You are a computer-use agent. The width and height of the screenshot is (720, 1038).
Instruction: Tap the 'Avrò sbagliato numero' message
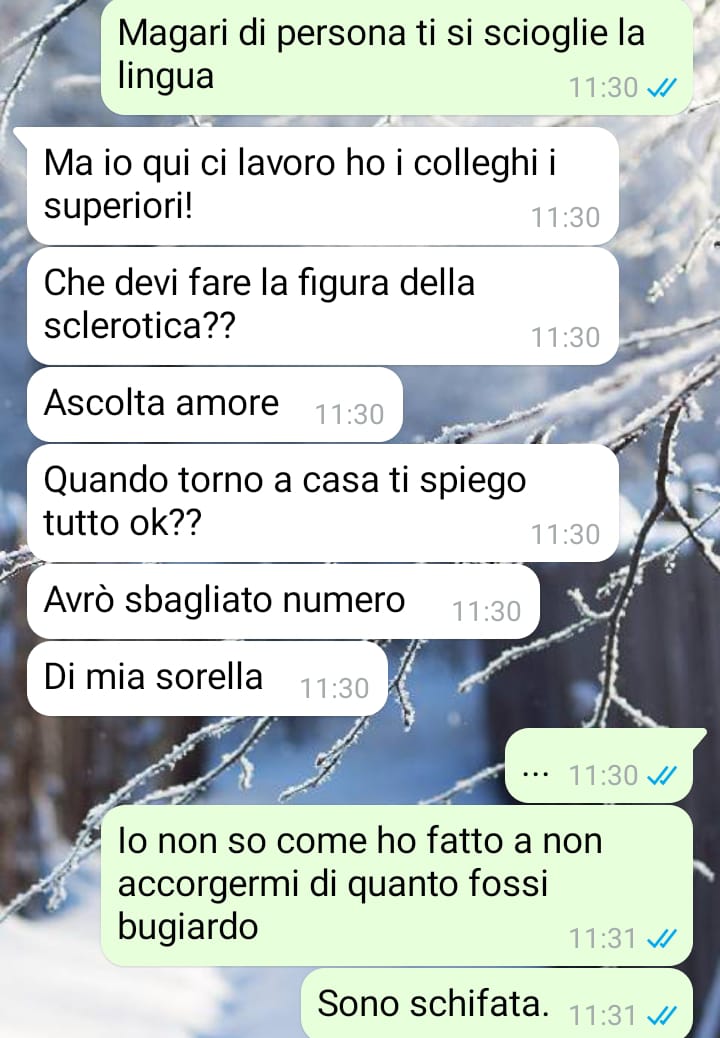click(x=283, y=601)
